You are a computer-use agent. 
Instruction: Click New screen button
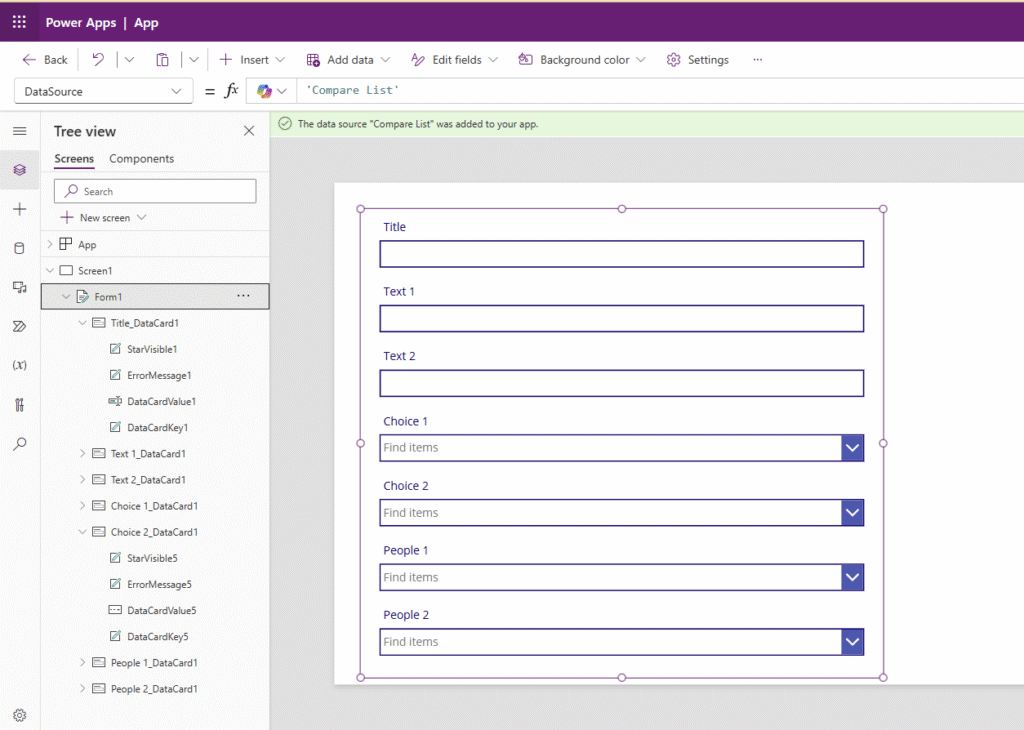coord(103,217)
